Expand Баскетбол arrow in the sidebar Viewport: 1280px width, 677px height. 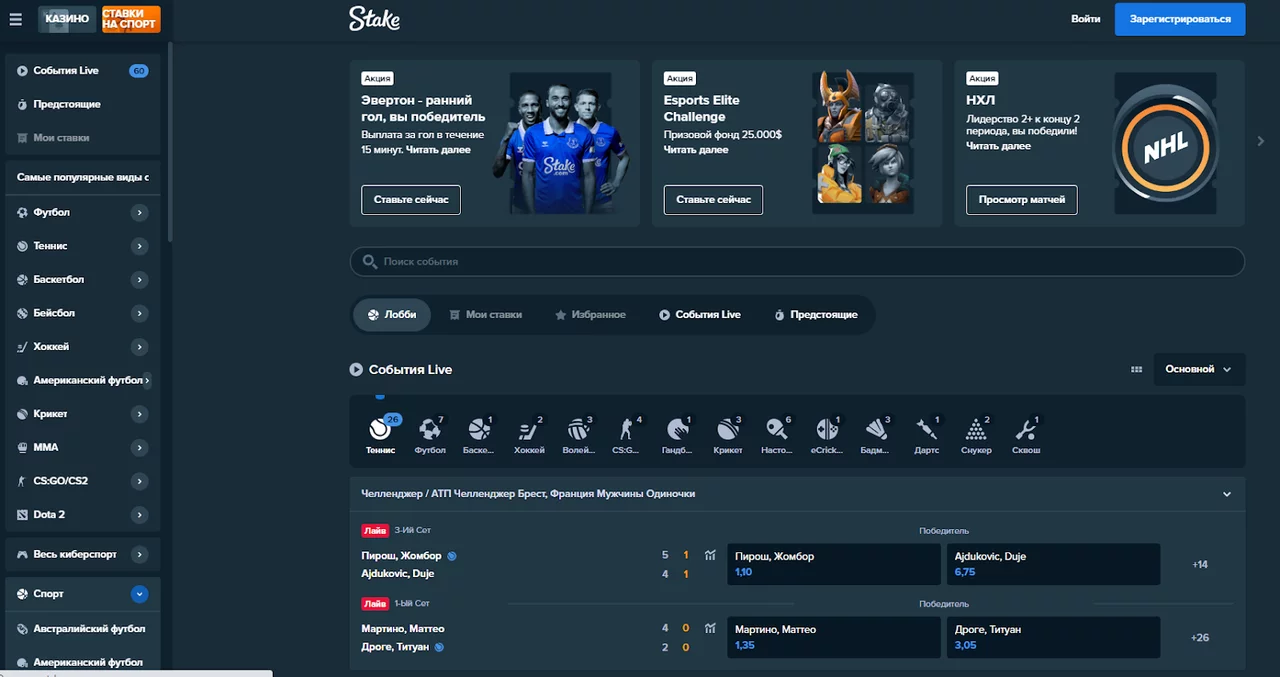[x=140, y=280]
